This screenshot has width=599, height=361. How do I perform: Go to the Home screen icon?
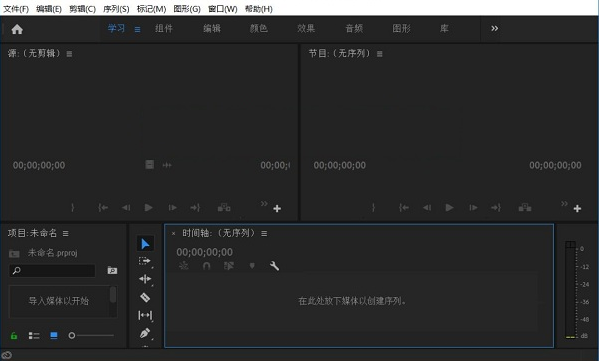[x=17, y=29]
